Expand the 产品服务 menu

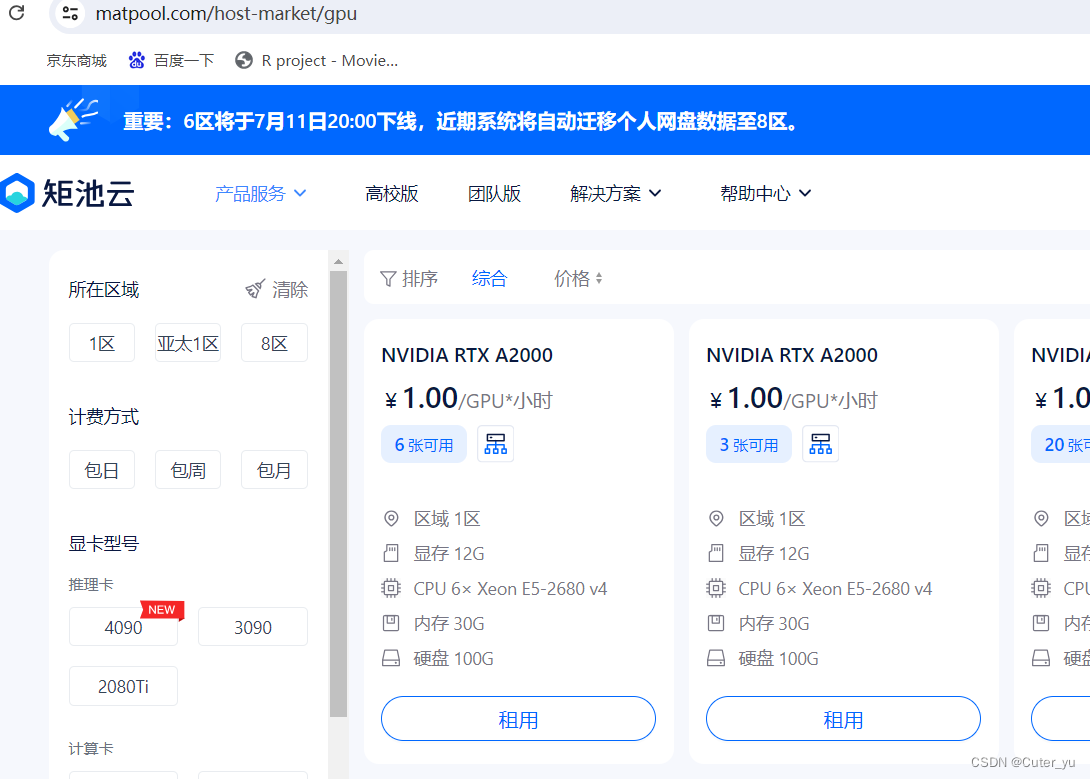click(x=261, y=193)
